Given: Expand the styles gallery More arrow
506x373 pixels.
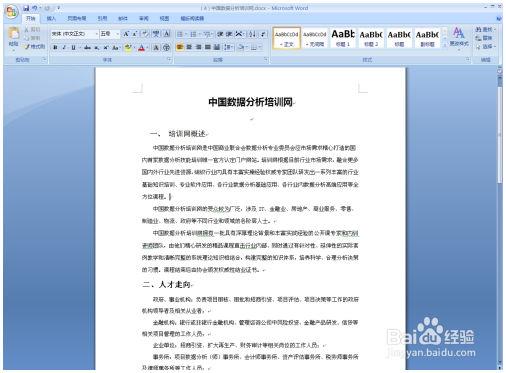Looking at the screenshot, I should (444, 46).
